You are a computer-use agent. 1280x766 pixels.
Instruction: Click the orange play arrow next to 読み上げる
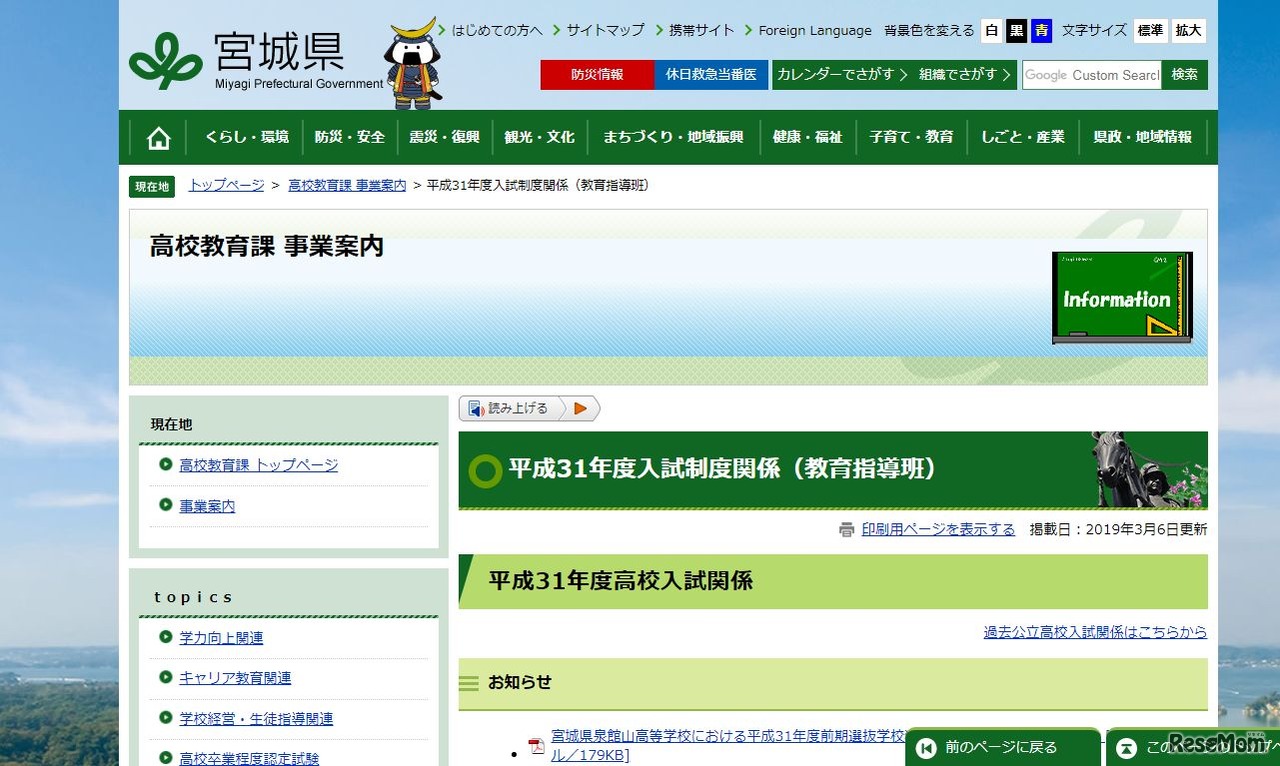[x=581, y=408]
